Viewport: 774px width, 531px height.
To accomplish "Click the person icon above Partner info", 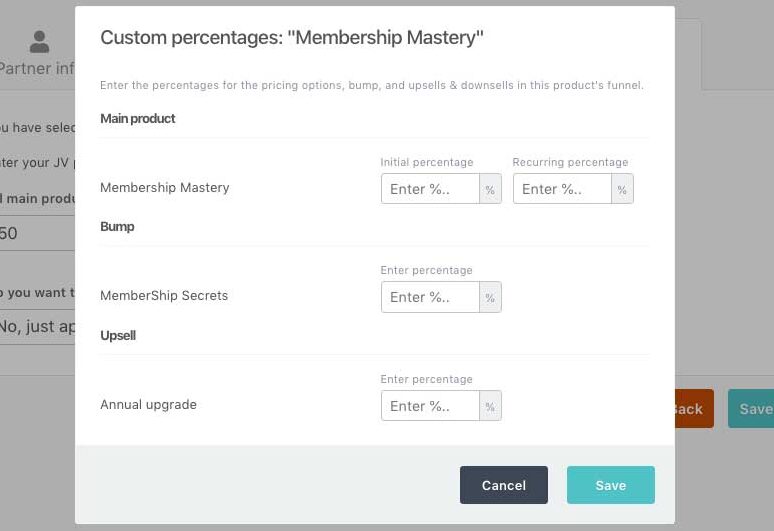I will [39, 42].
